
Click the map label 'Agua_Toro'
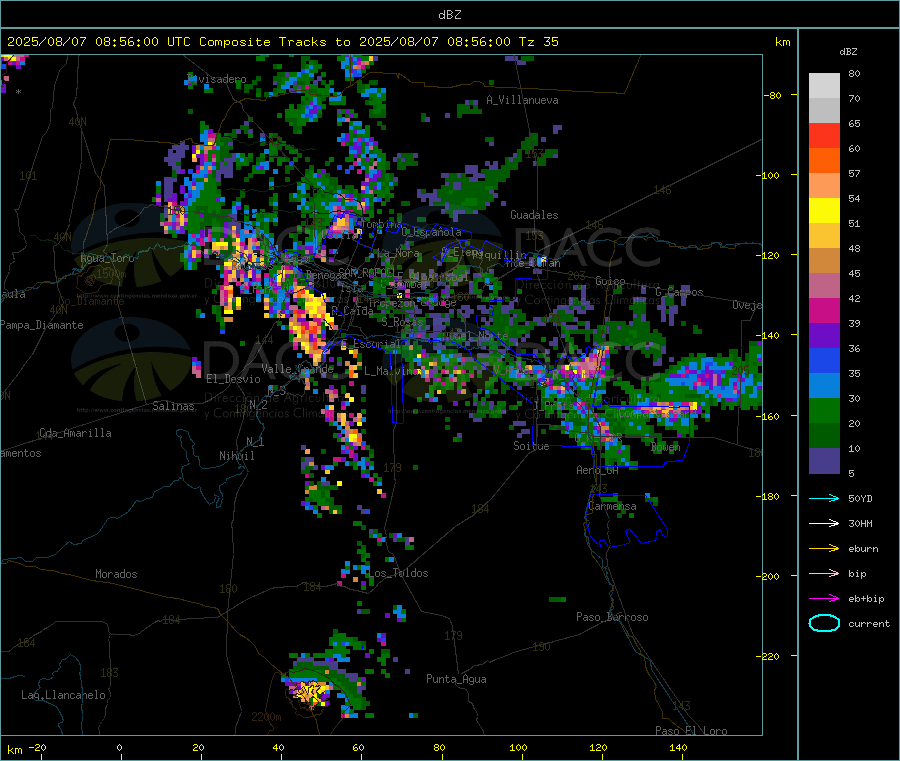(x=107, y=258)
